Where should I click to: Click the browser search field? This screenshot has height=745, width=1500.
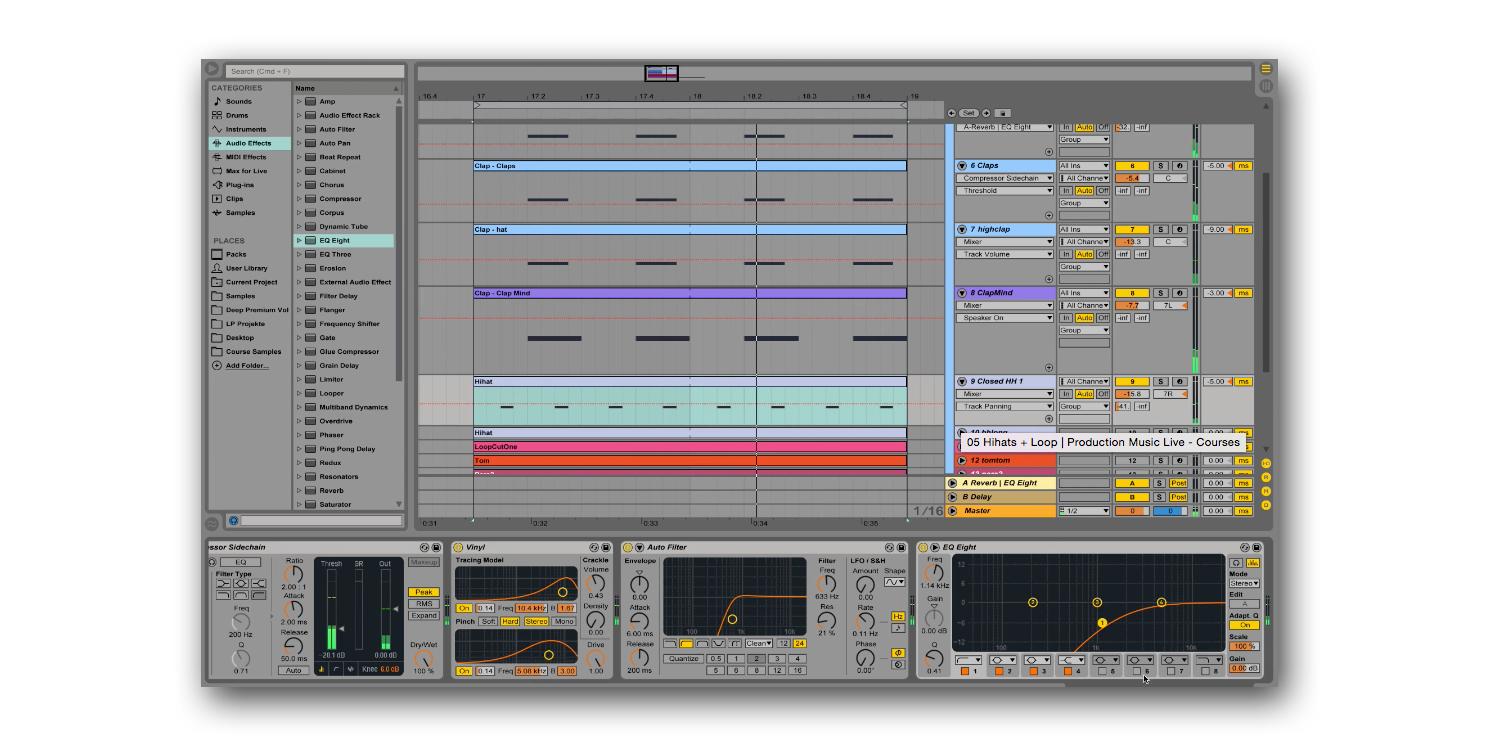point(314,71)
